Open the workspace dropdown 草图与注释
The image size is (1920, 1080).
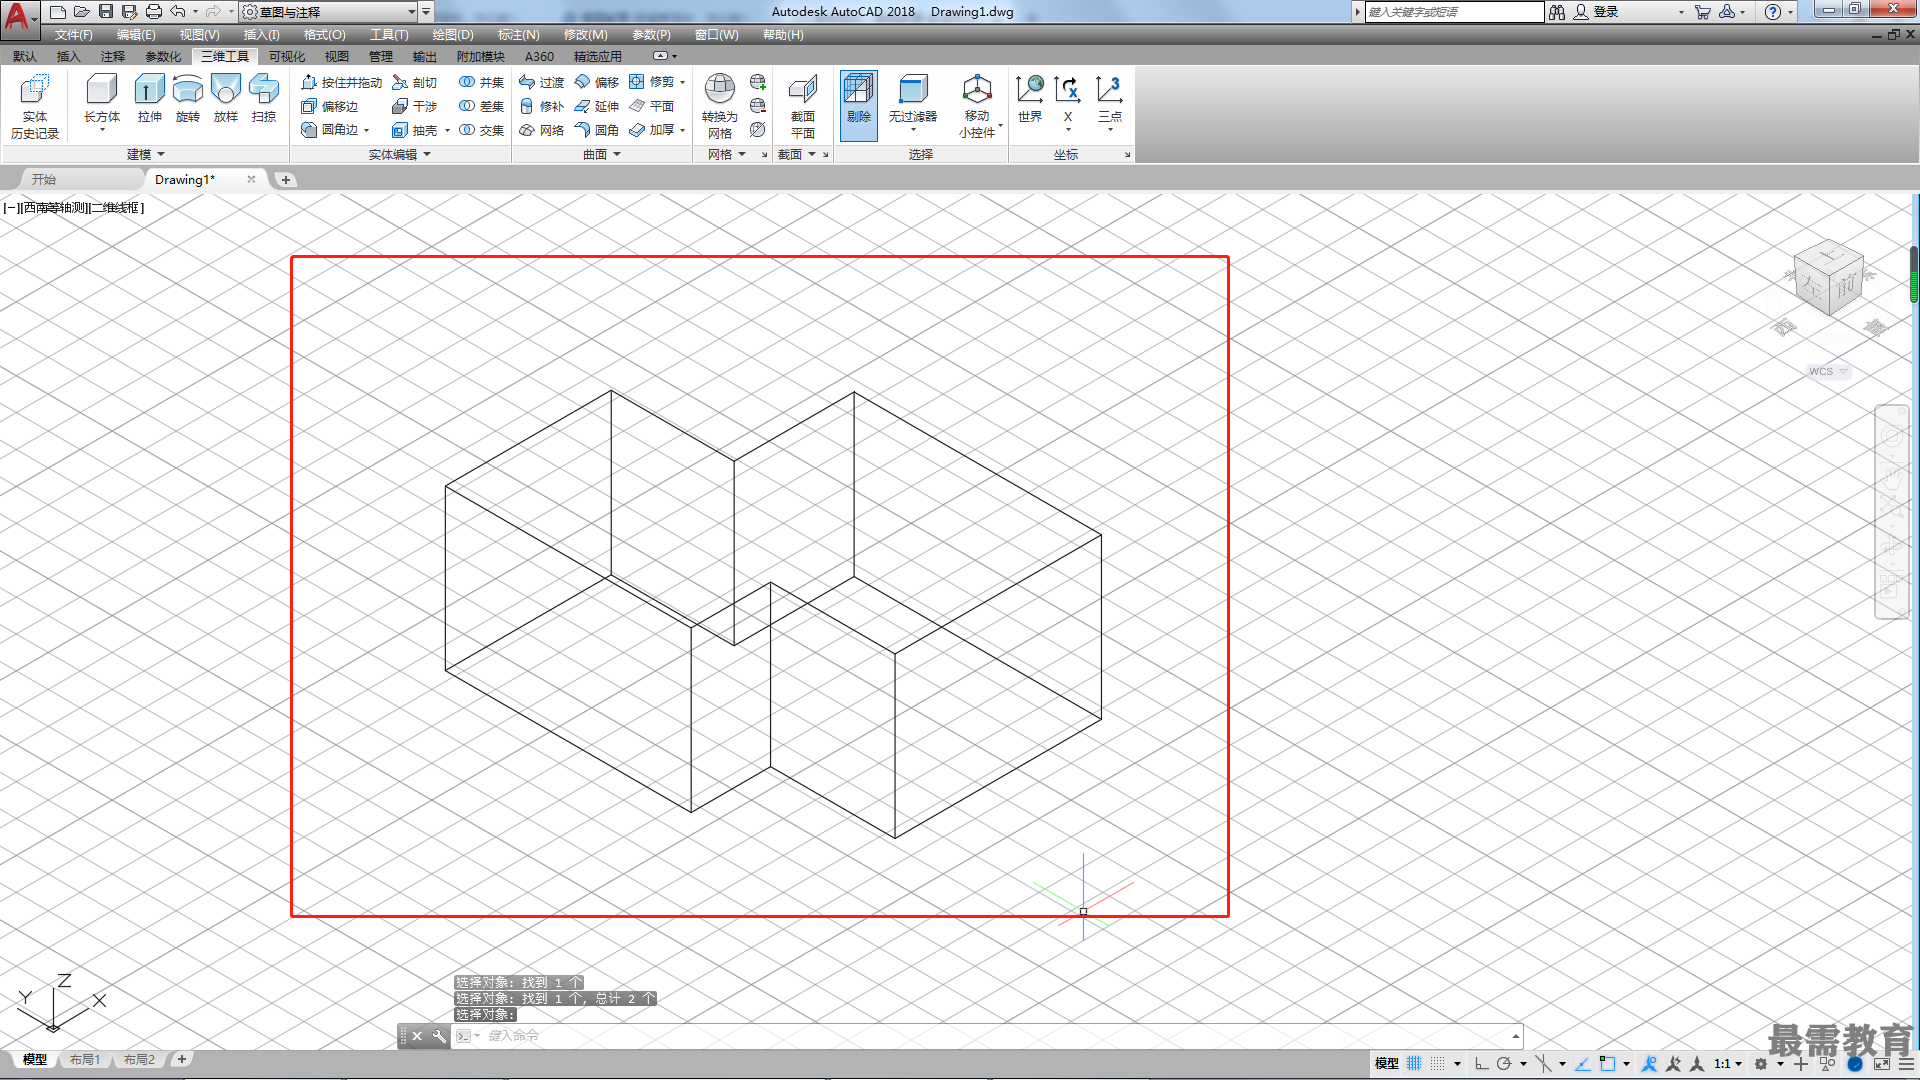pos(328,12)
